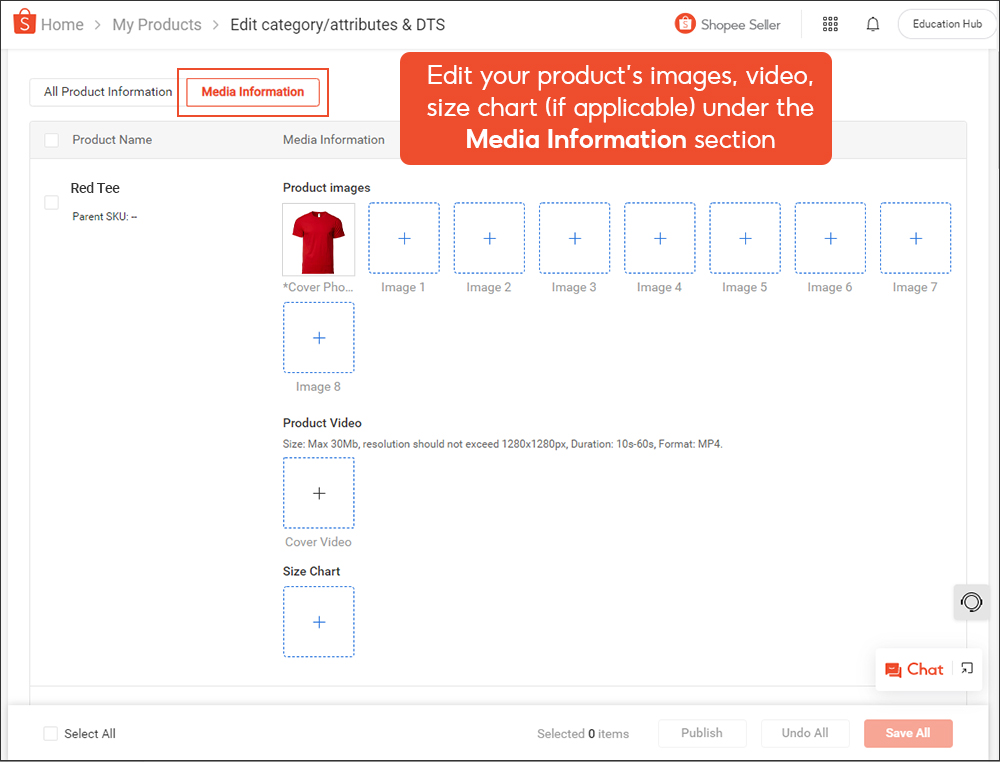Click the Shopee logo icon beside Home
Screen dimensions: 1000x762
pos(24,22)
